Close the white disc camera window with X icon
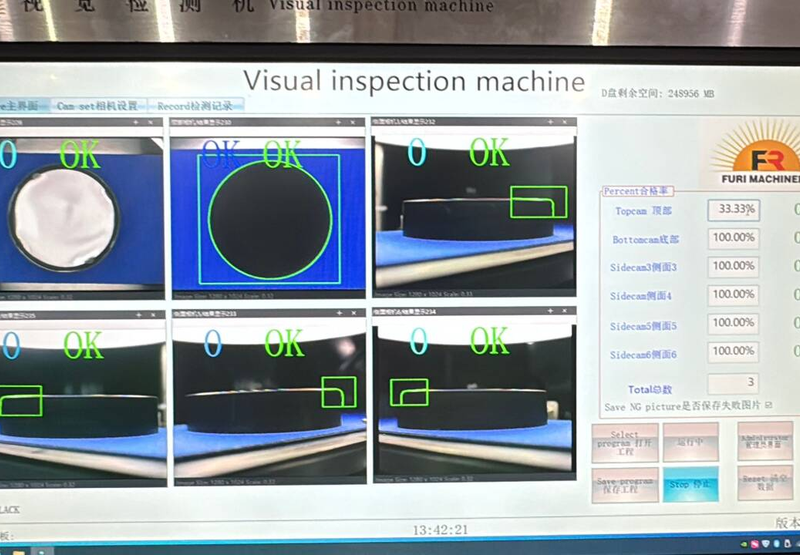 pyautogui.click(x=151, y=122)
